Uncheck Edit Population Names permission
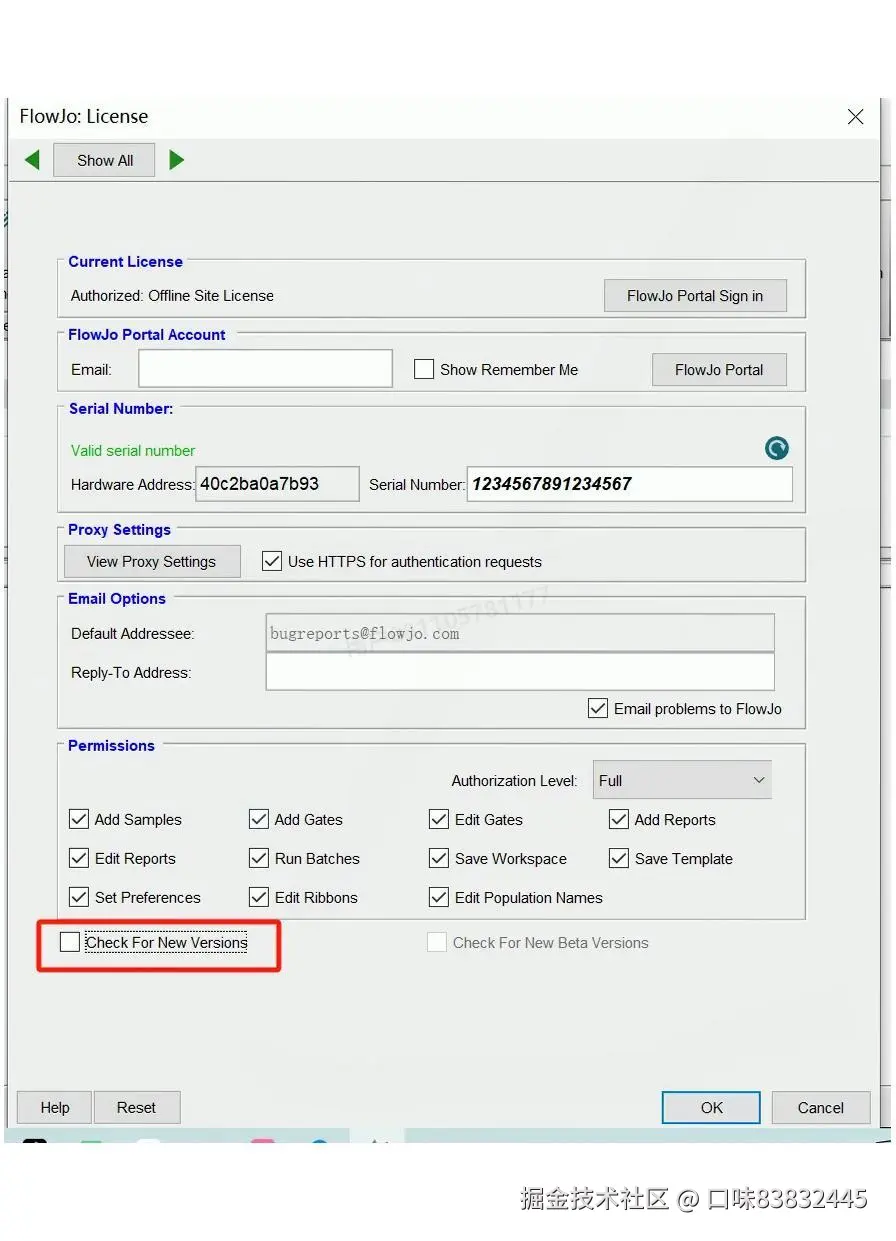The width and height of the screenshot is (896, 1241). [x=439, y=898]
